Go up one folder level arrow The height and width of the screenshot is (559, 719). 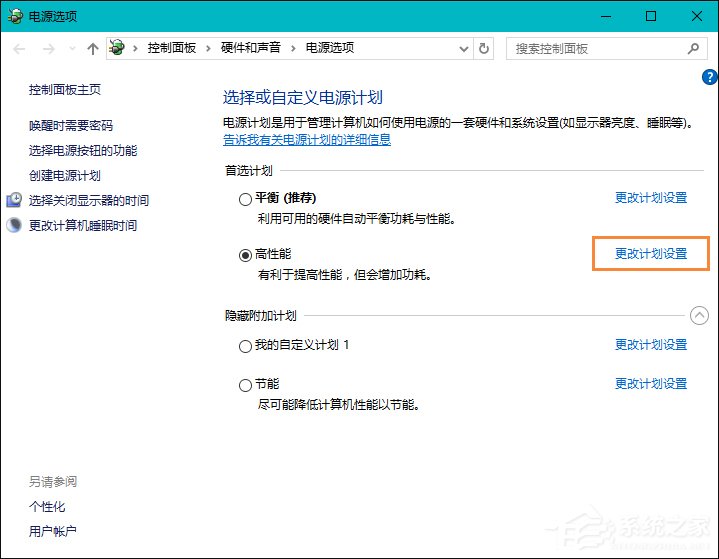point(93,49)
